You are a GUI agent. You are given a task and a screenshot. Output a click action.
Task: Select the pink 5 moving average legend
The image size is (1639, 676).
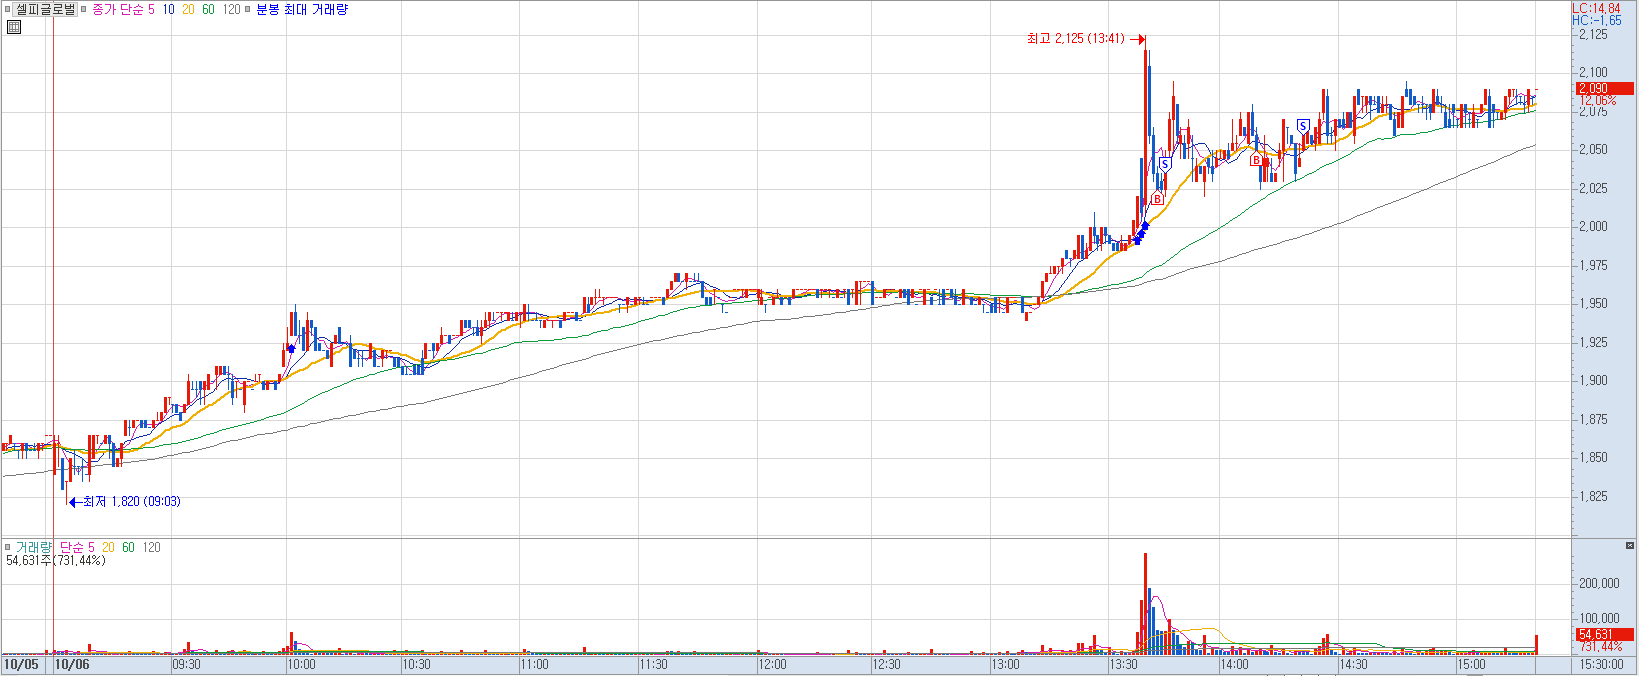point(151,9)
